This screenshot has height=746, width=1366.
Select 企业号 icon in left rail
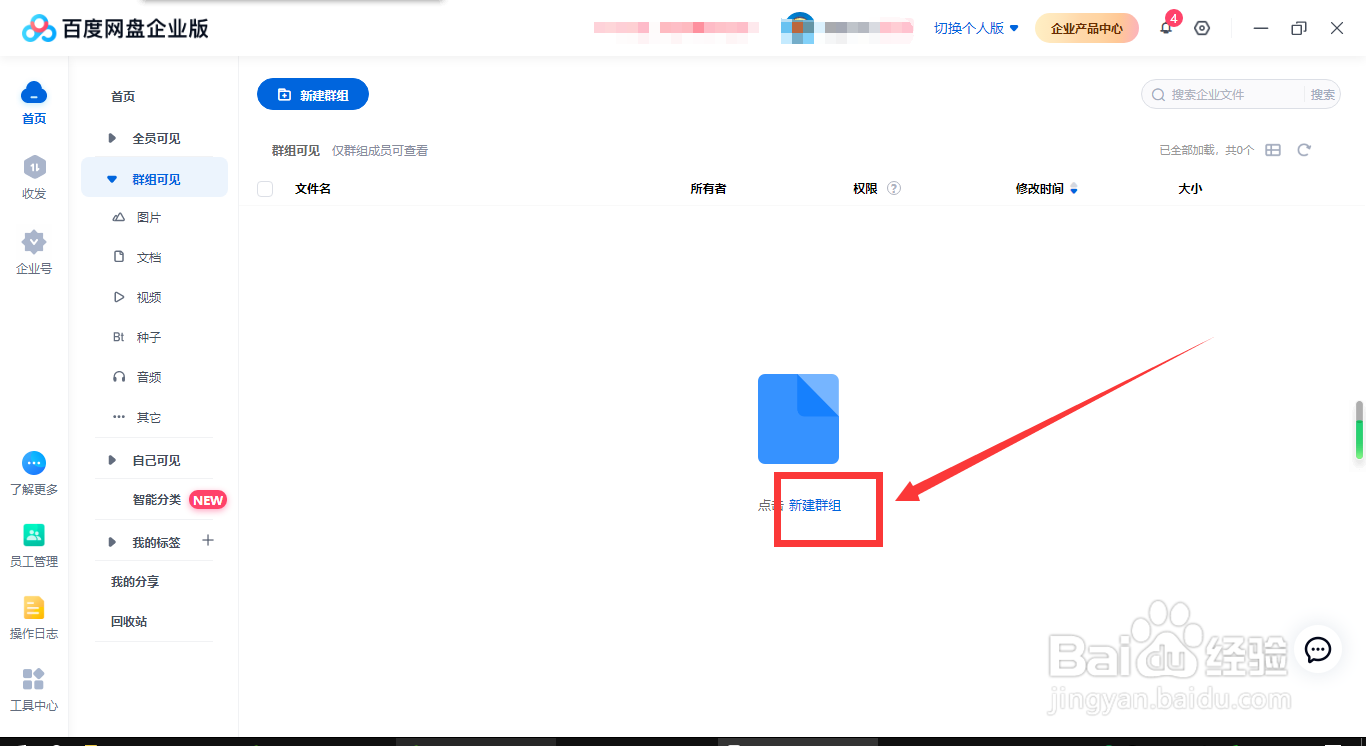point(33,250)
